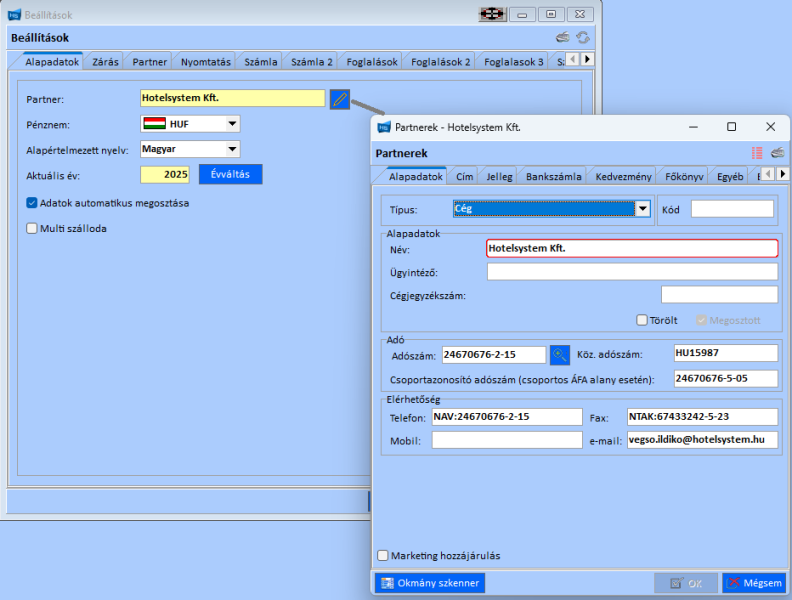Click the Telefon input field
This screenshot has width=792, height=600.
[x=507, y=417]
